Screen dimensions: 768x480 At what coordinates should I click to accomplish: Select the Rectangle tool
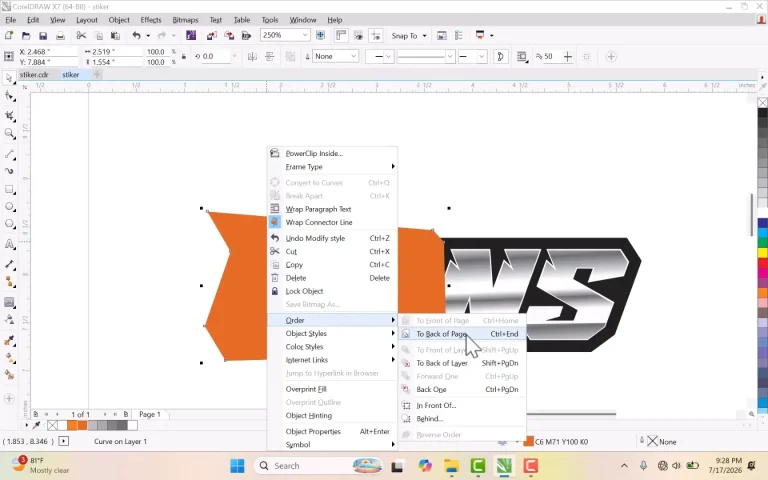9,190
